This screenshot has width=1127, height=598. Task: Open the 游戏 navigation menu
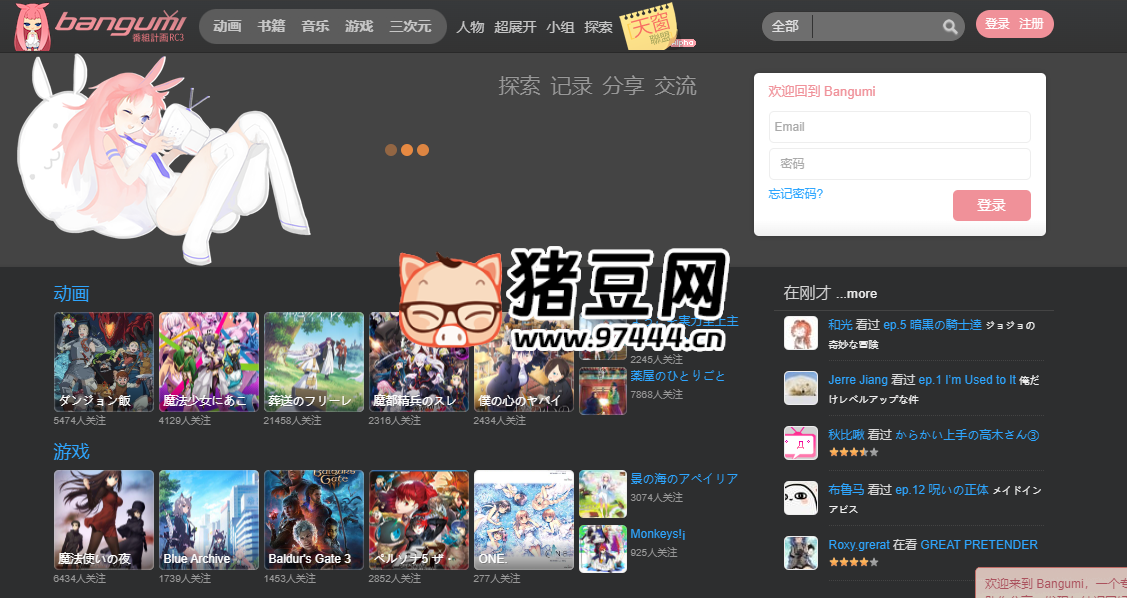[x=359, y=27]
